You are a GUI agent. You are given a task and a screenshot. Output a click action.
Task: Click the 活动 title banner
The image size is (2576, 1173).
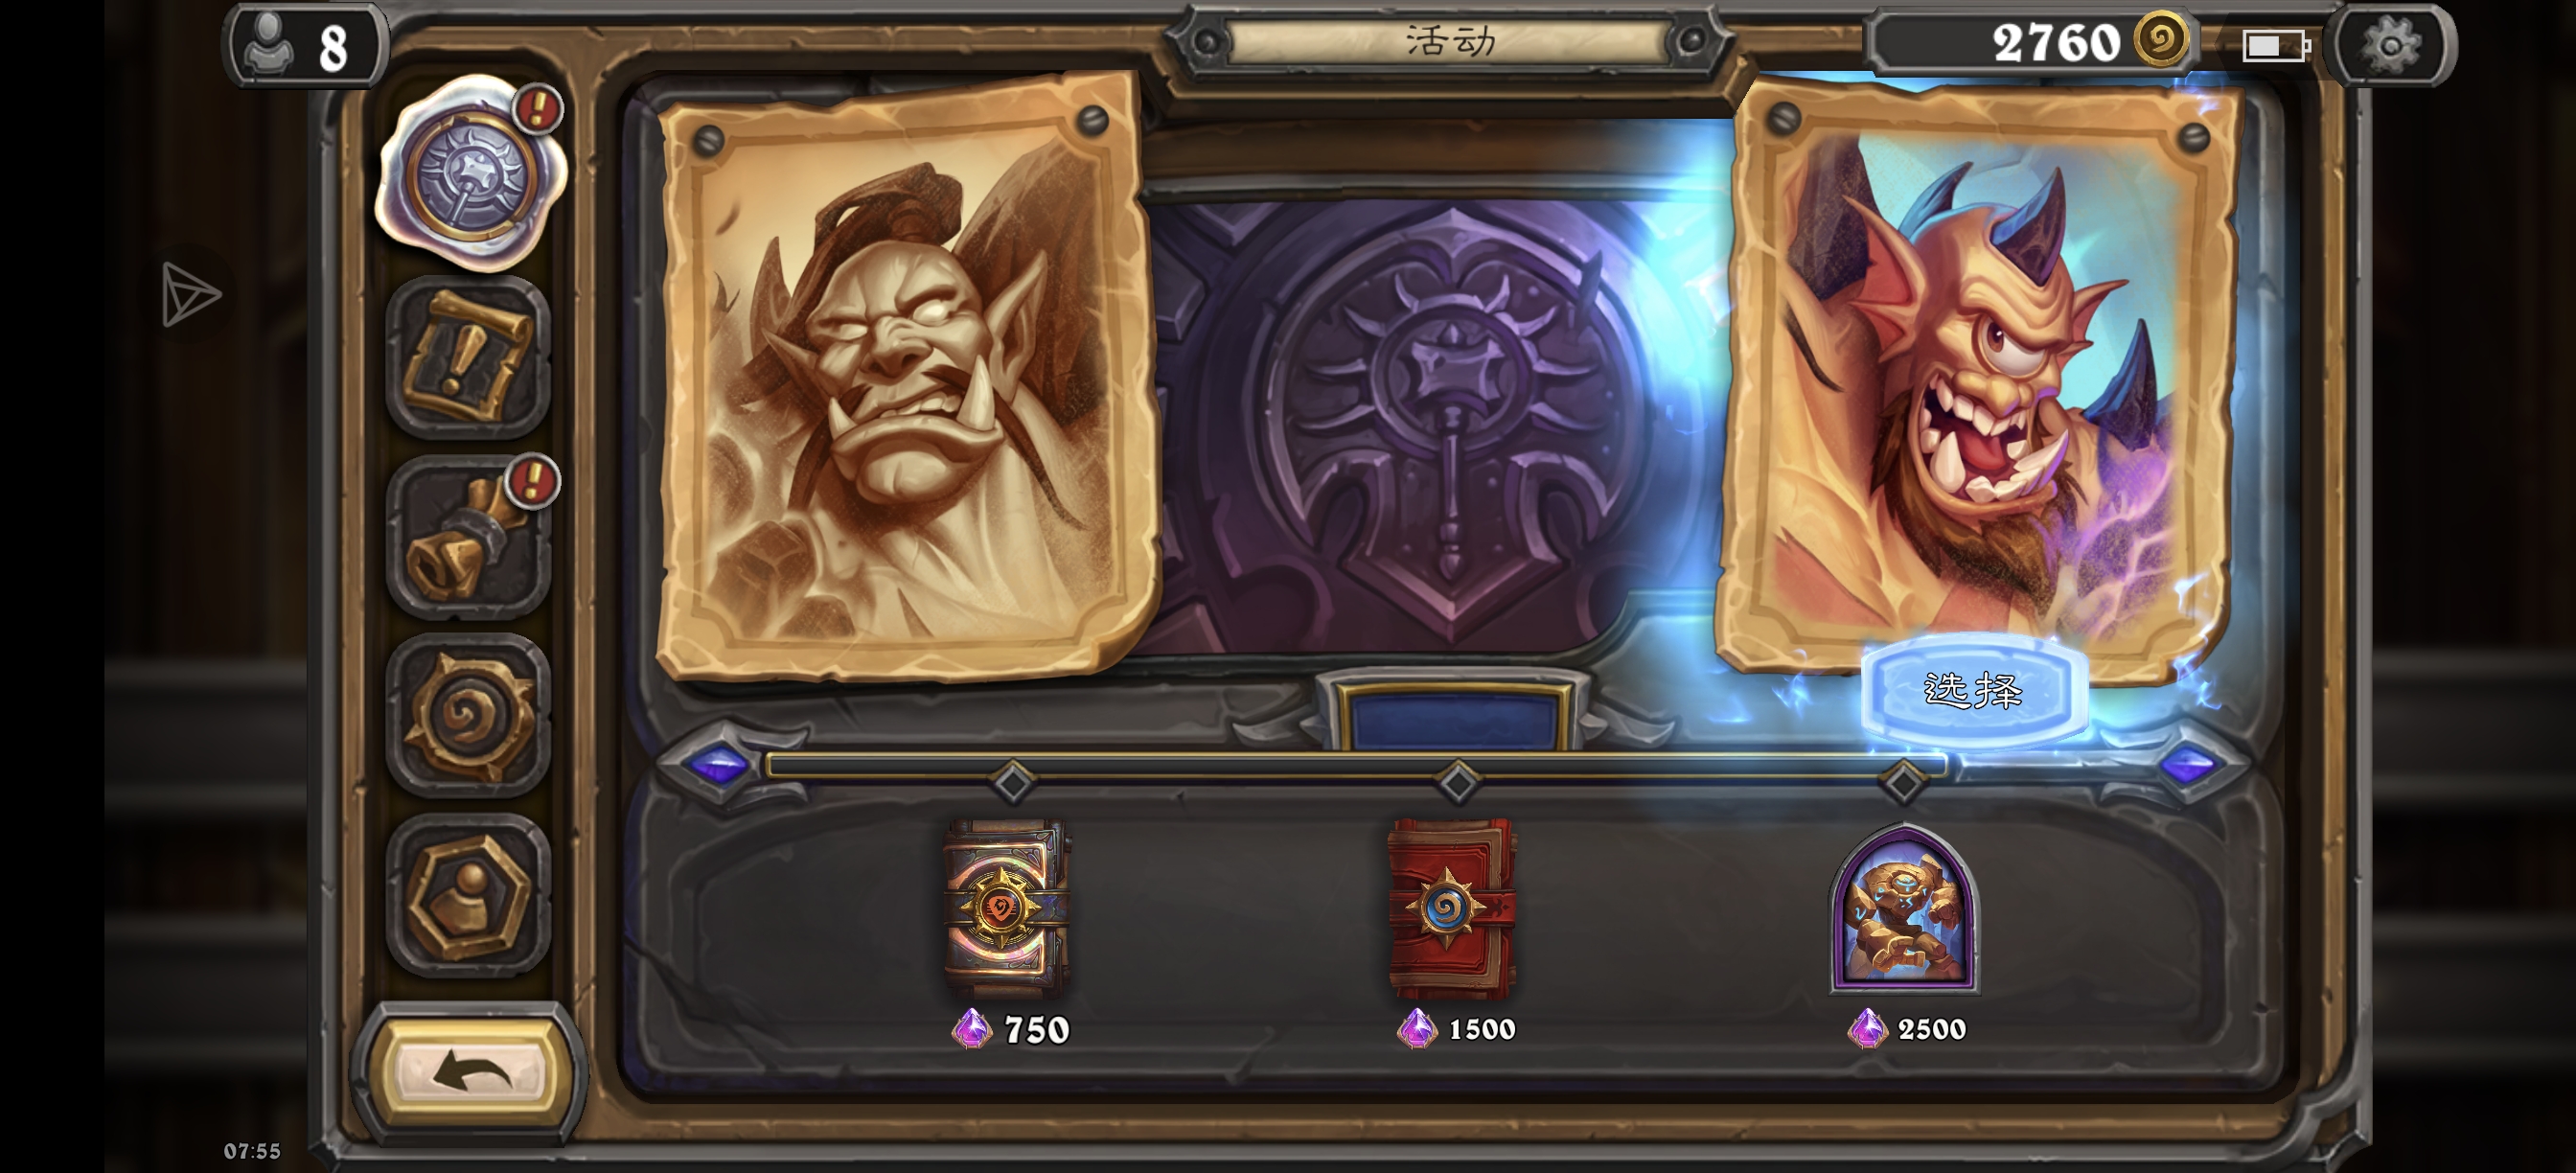1449,42
